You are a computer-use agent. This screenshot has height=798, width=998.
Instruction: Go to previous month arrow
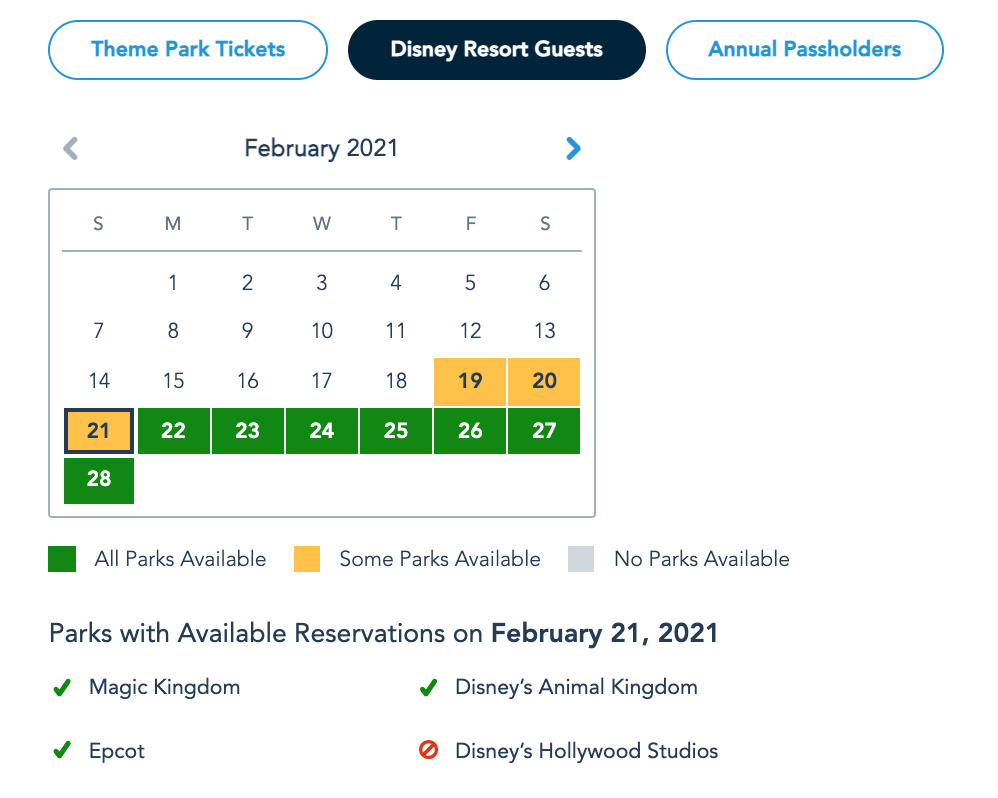pos(70,149)
